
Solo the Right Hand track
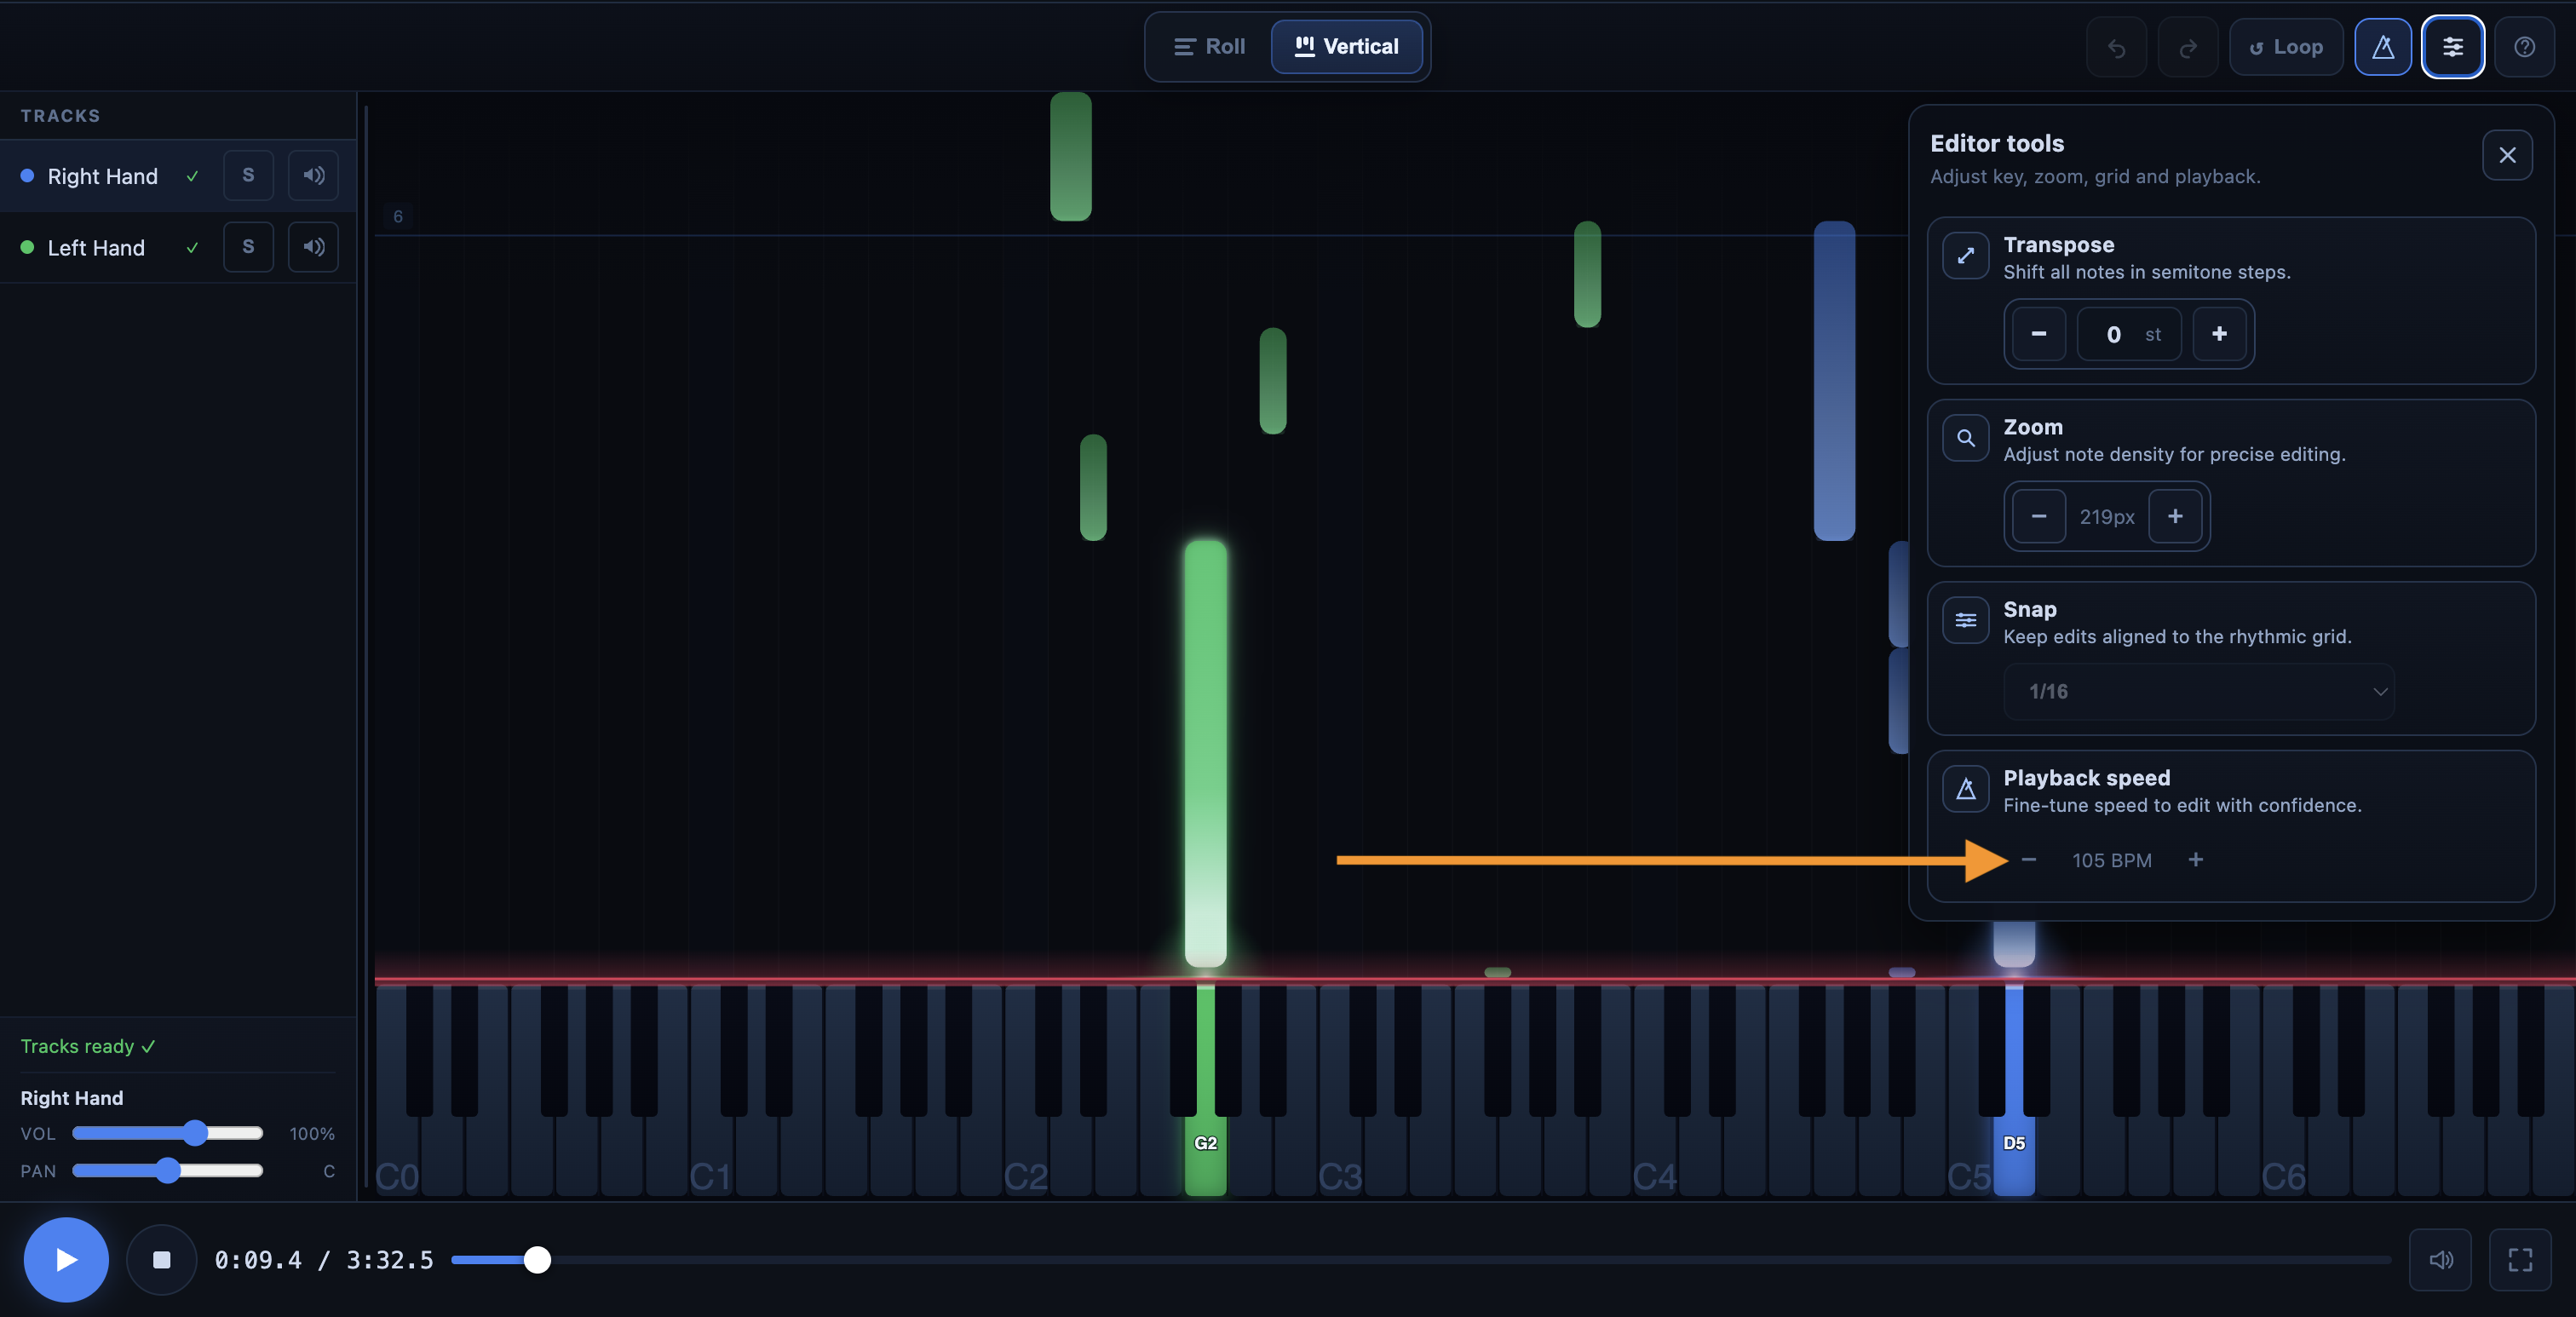[248, 175]
